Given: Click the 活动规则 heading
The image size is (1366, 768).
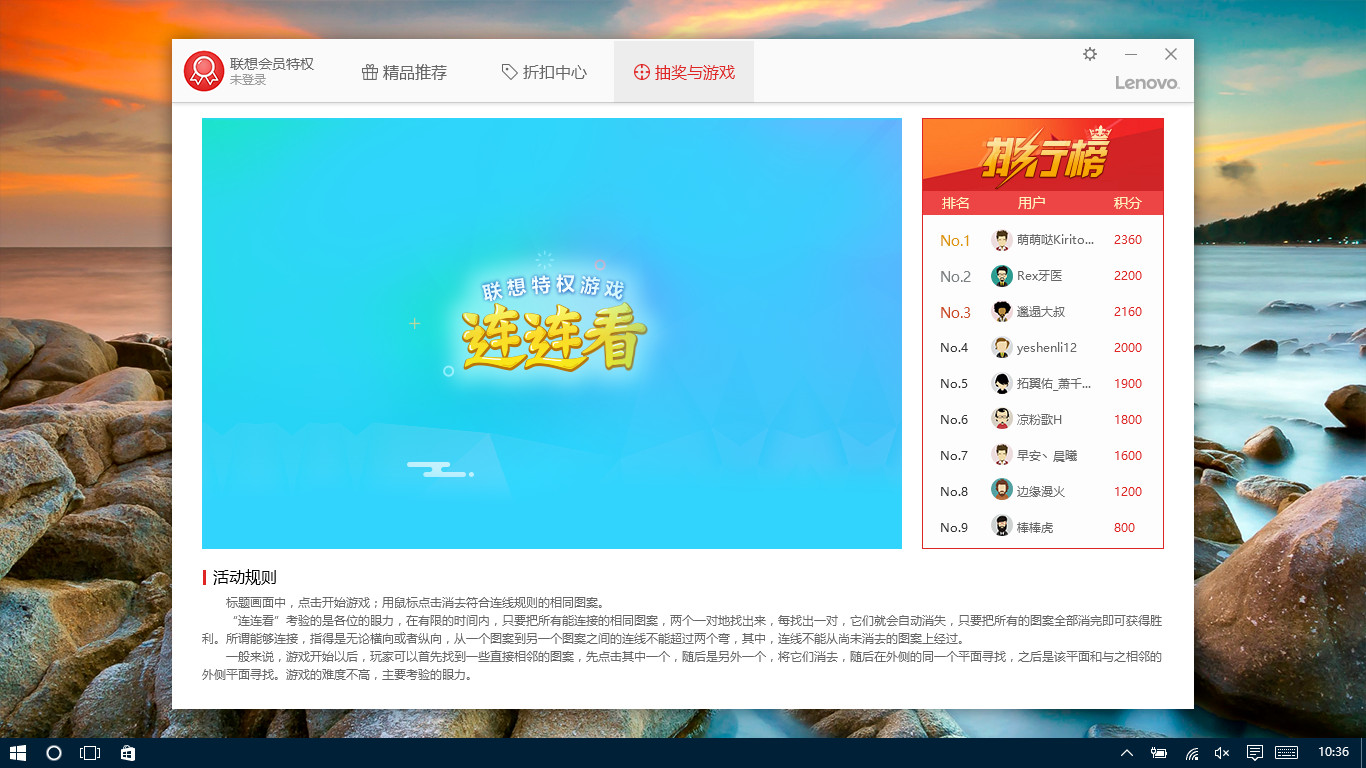Looking at the screenshot, I should pos(245,578).
